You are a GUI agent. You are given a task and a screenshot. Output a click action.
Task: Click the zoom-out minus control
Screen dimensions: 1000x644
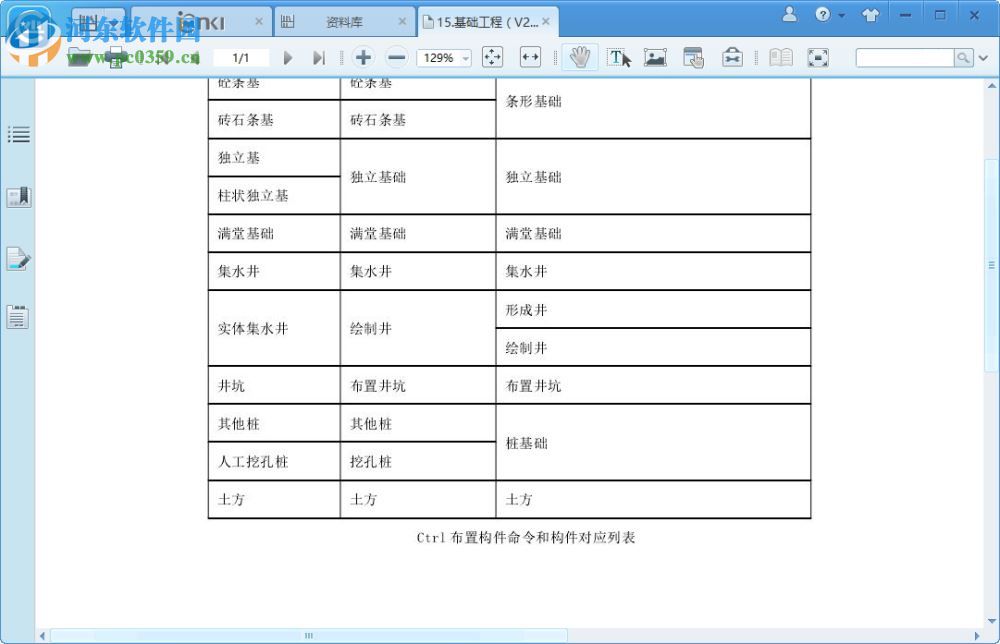pos(396,57)
